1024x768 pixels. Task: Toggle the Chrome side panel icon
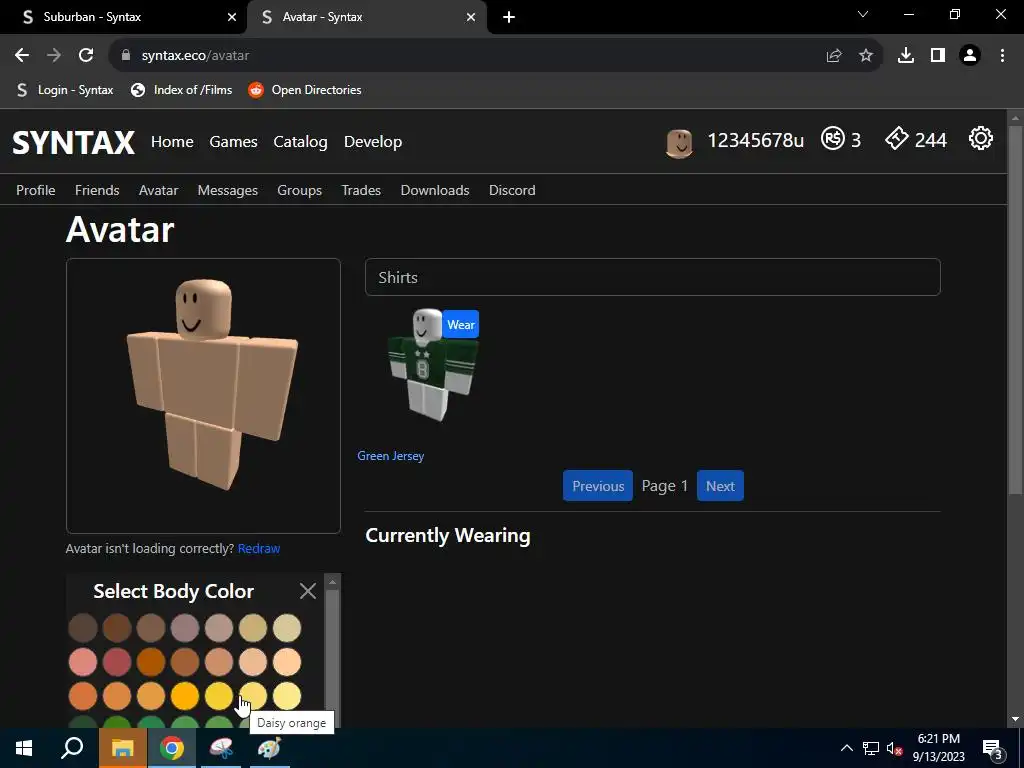(938, 56)
